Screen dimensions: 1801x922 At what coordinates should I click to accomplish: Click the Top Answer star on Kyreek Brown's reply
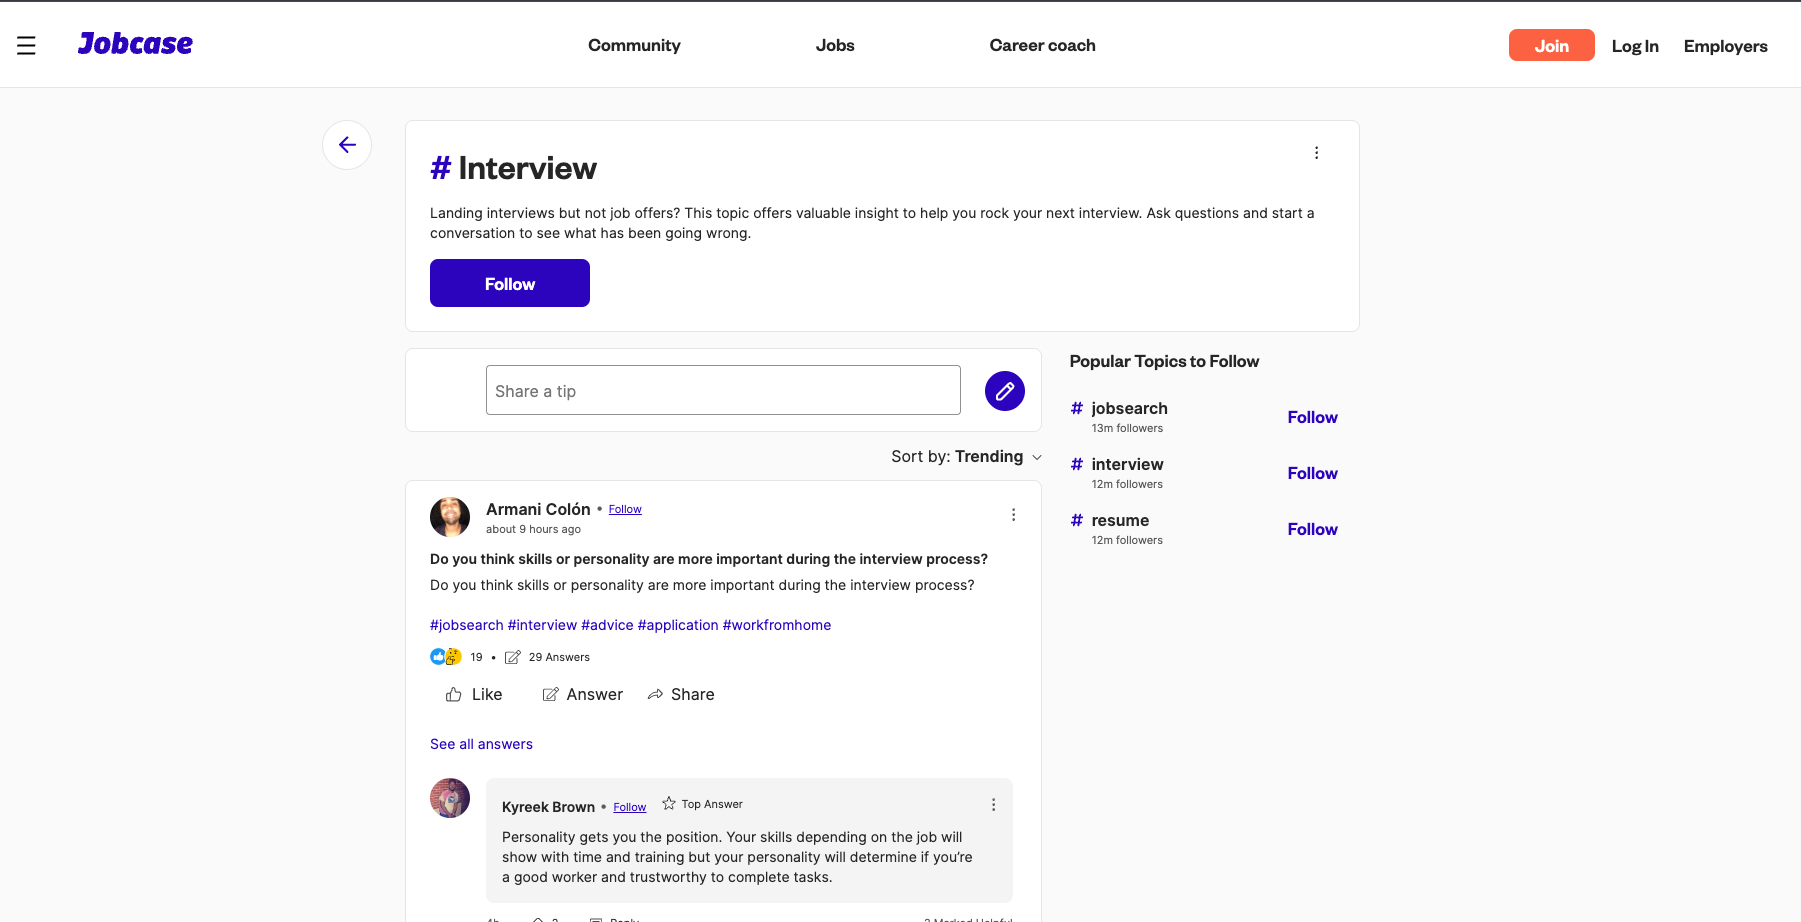(x=668, y=802)
